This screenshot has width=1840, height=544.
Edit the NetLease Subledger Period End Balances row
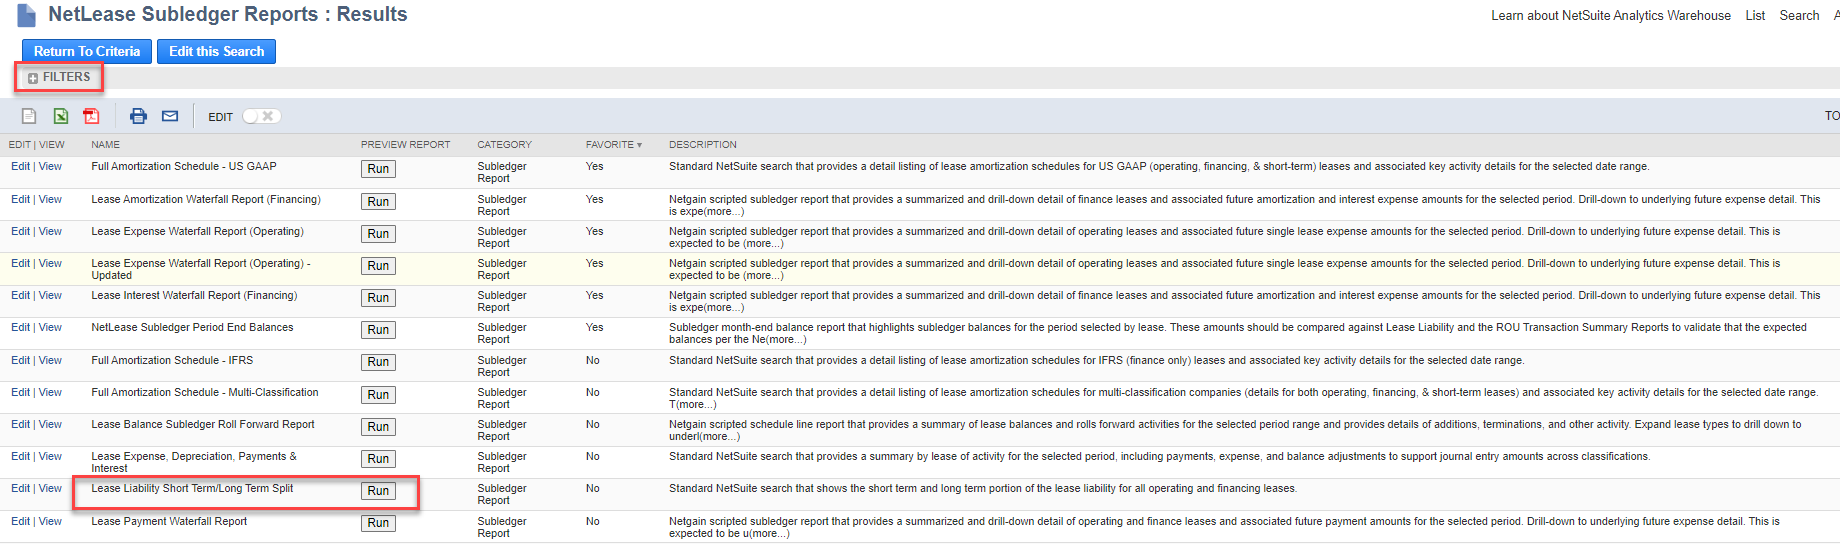(x=20, y=327)
